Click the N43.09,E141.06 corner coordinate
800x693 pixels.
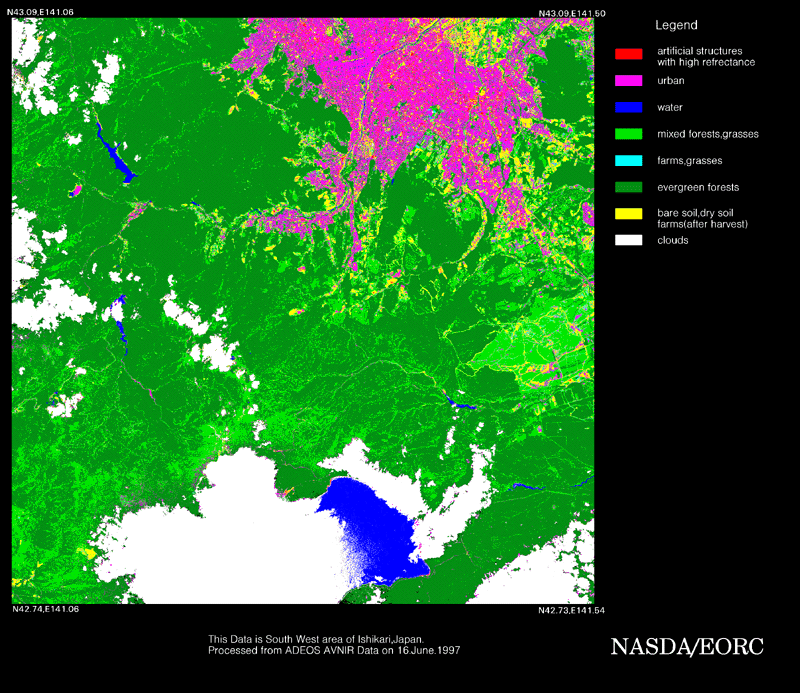click(x=40, y=12)
